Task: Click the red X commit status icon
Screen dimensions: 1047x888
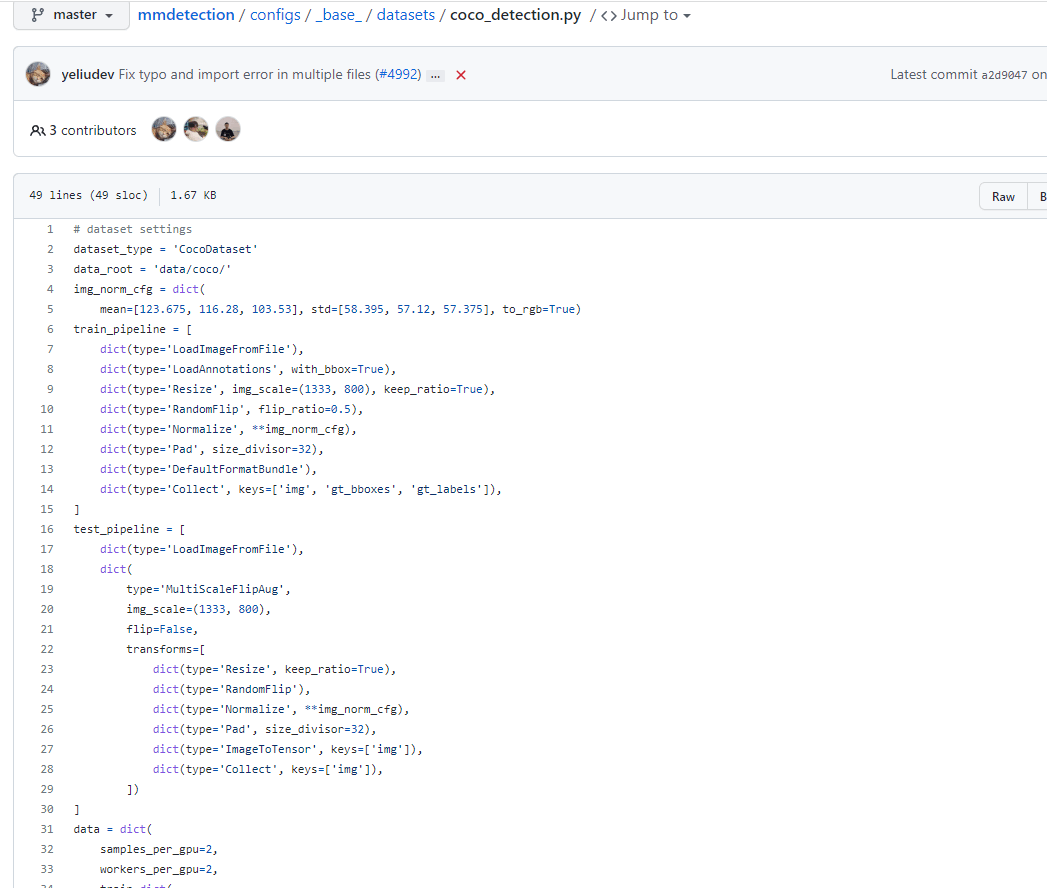Action: point(460,74)
